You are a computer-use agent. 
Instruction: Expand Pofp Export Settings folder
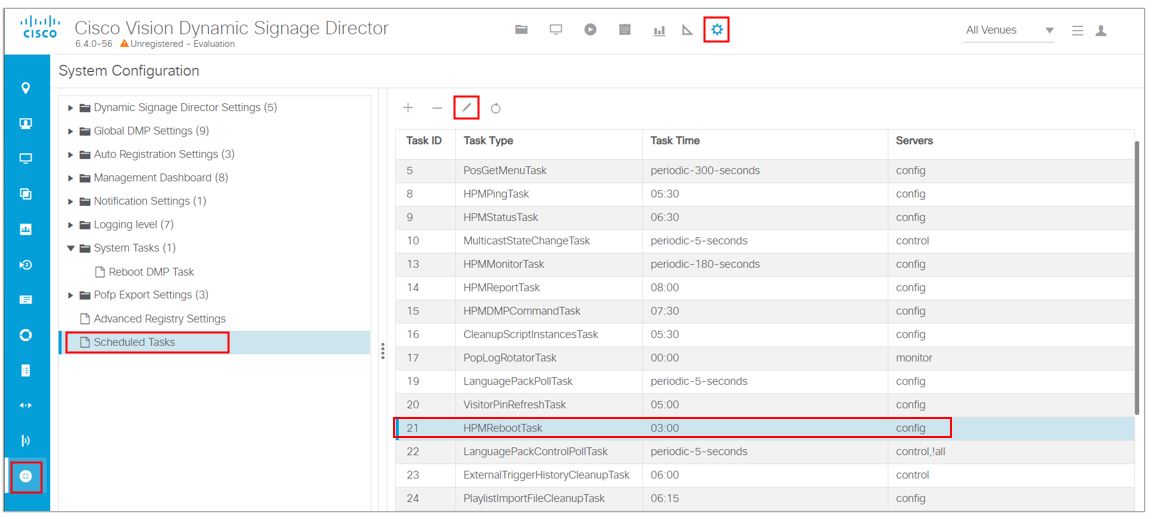click(x=71, y=296)
